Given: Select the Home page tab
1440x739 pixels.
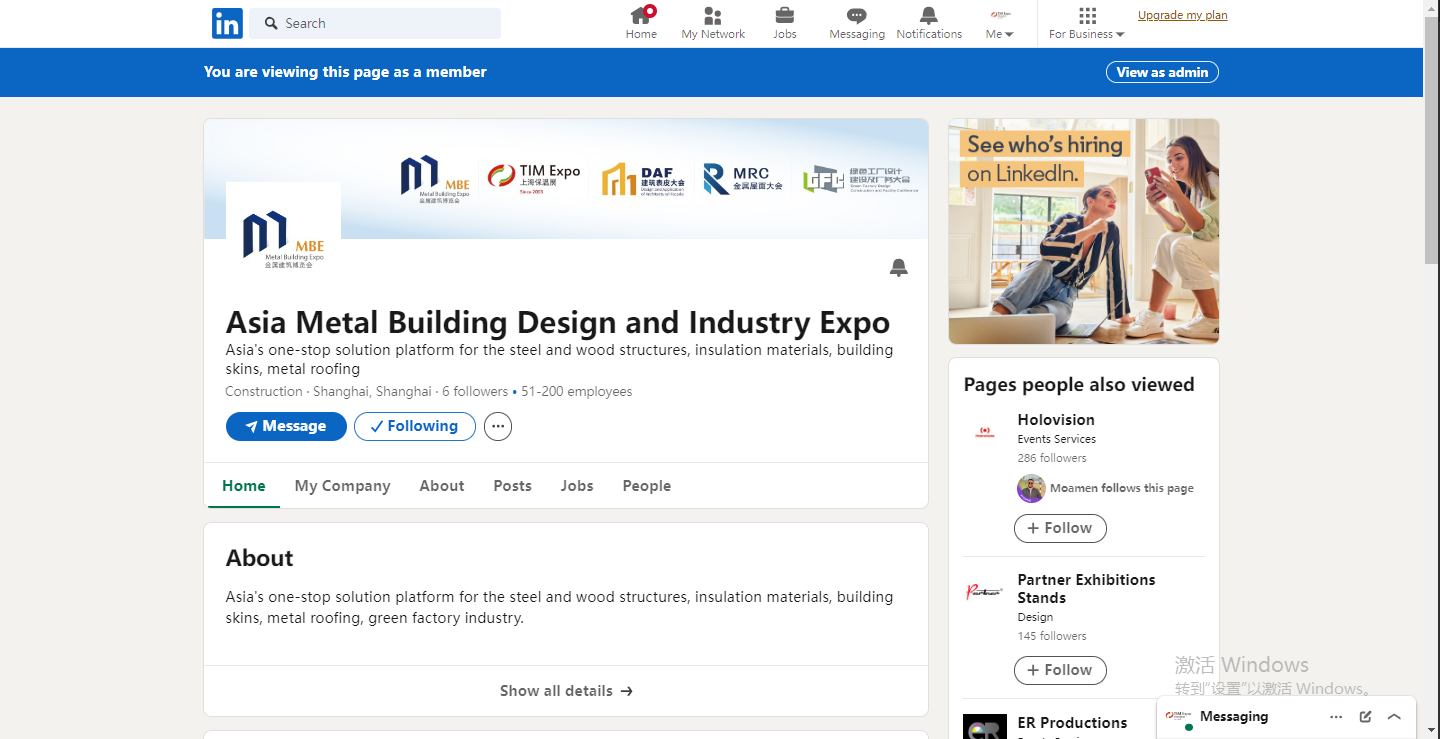Looking at the screenshot, I should click(x=244, y=486).
